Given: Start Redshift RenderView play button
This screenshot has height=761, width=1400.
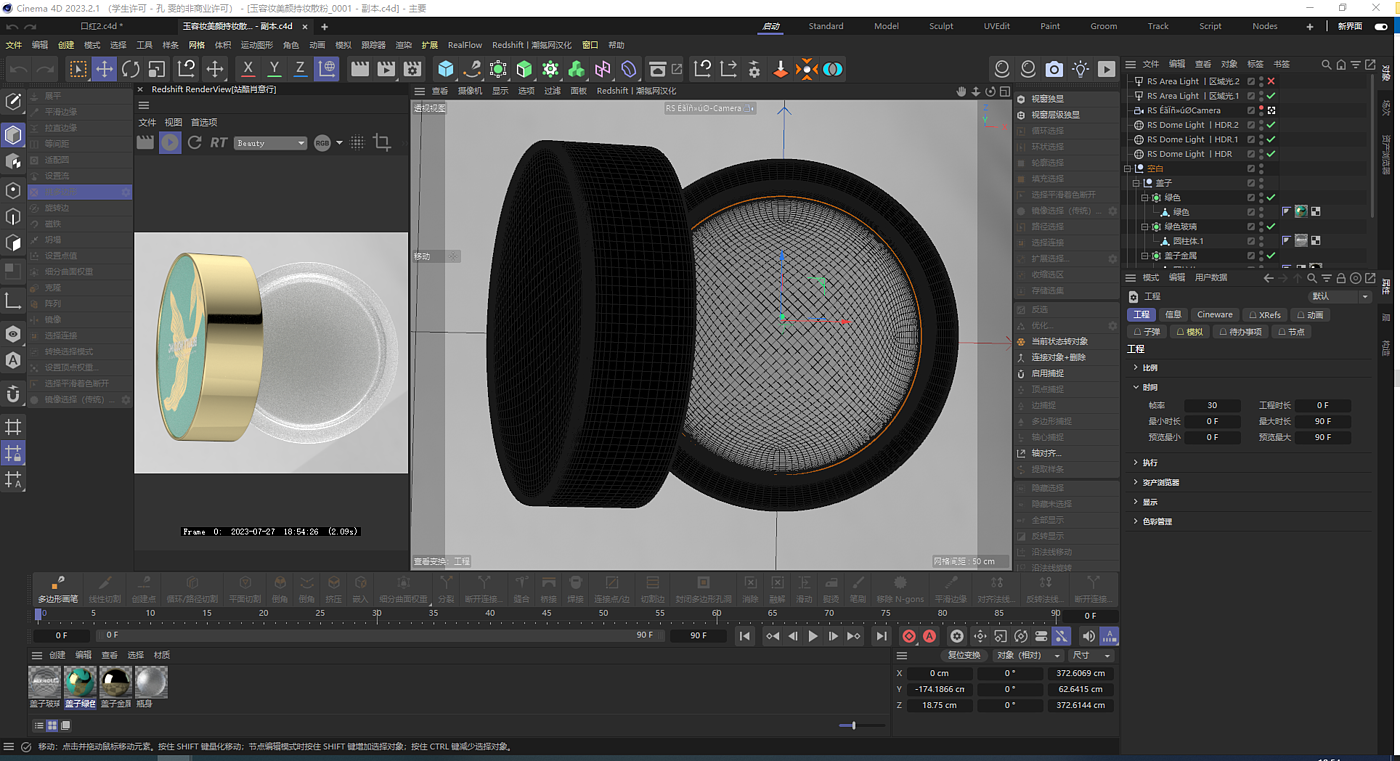Looking at the screenshot, I should point(170,143).
